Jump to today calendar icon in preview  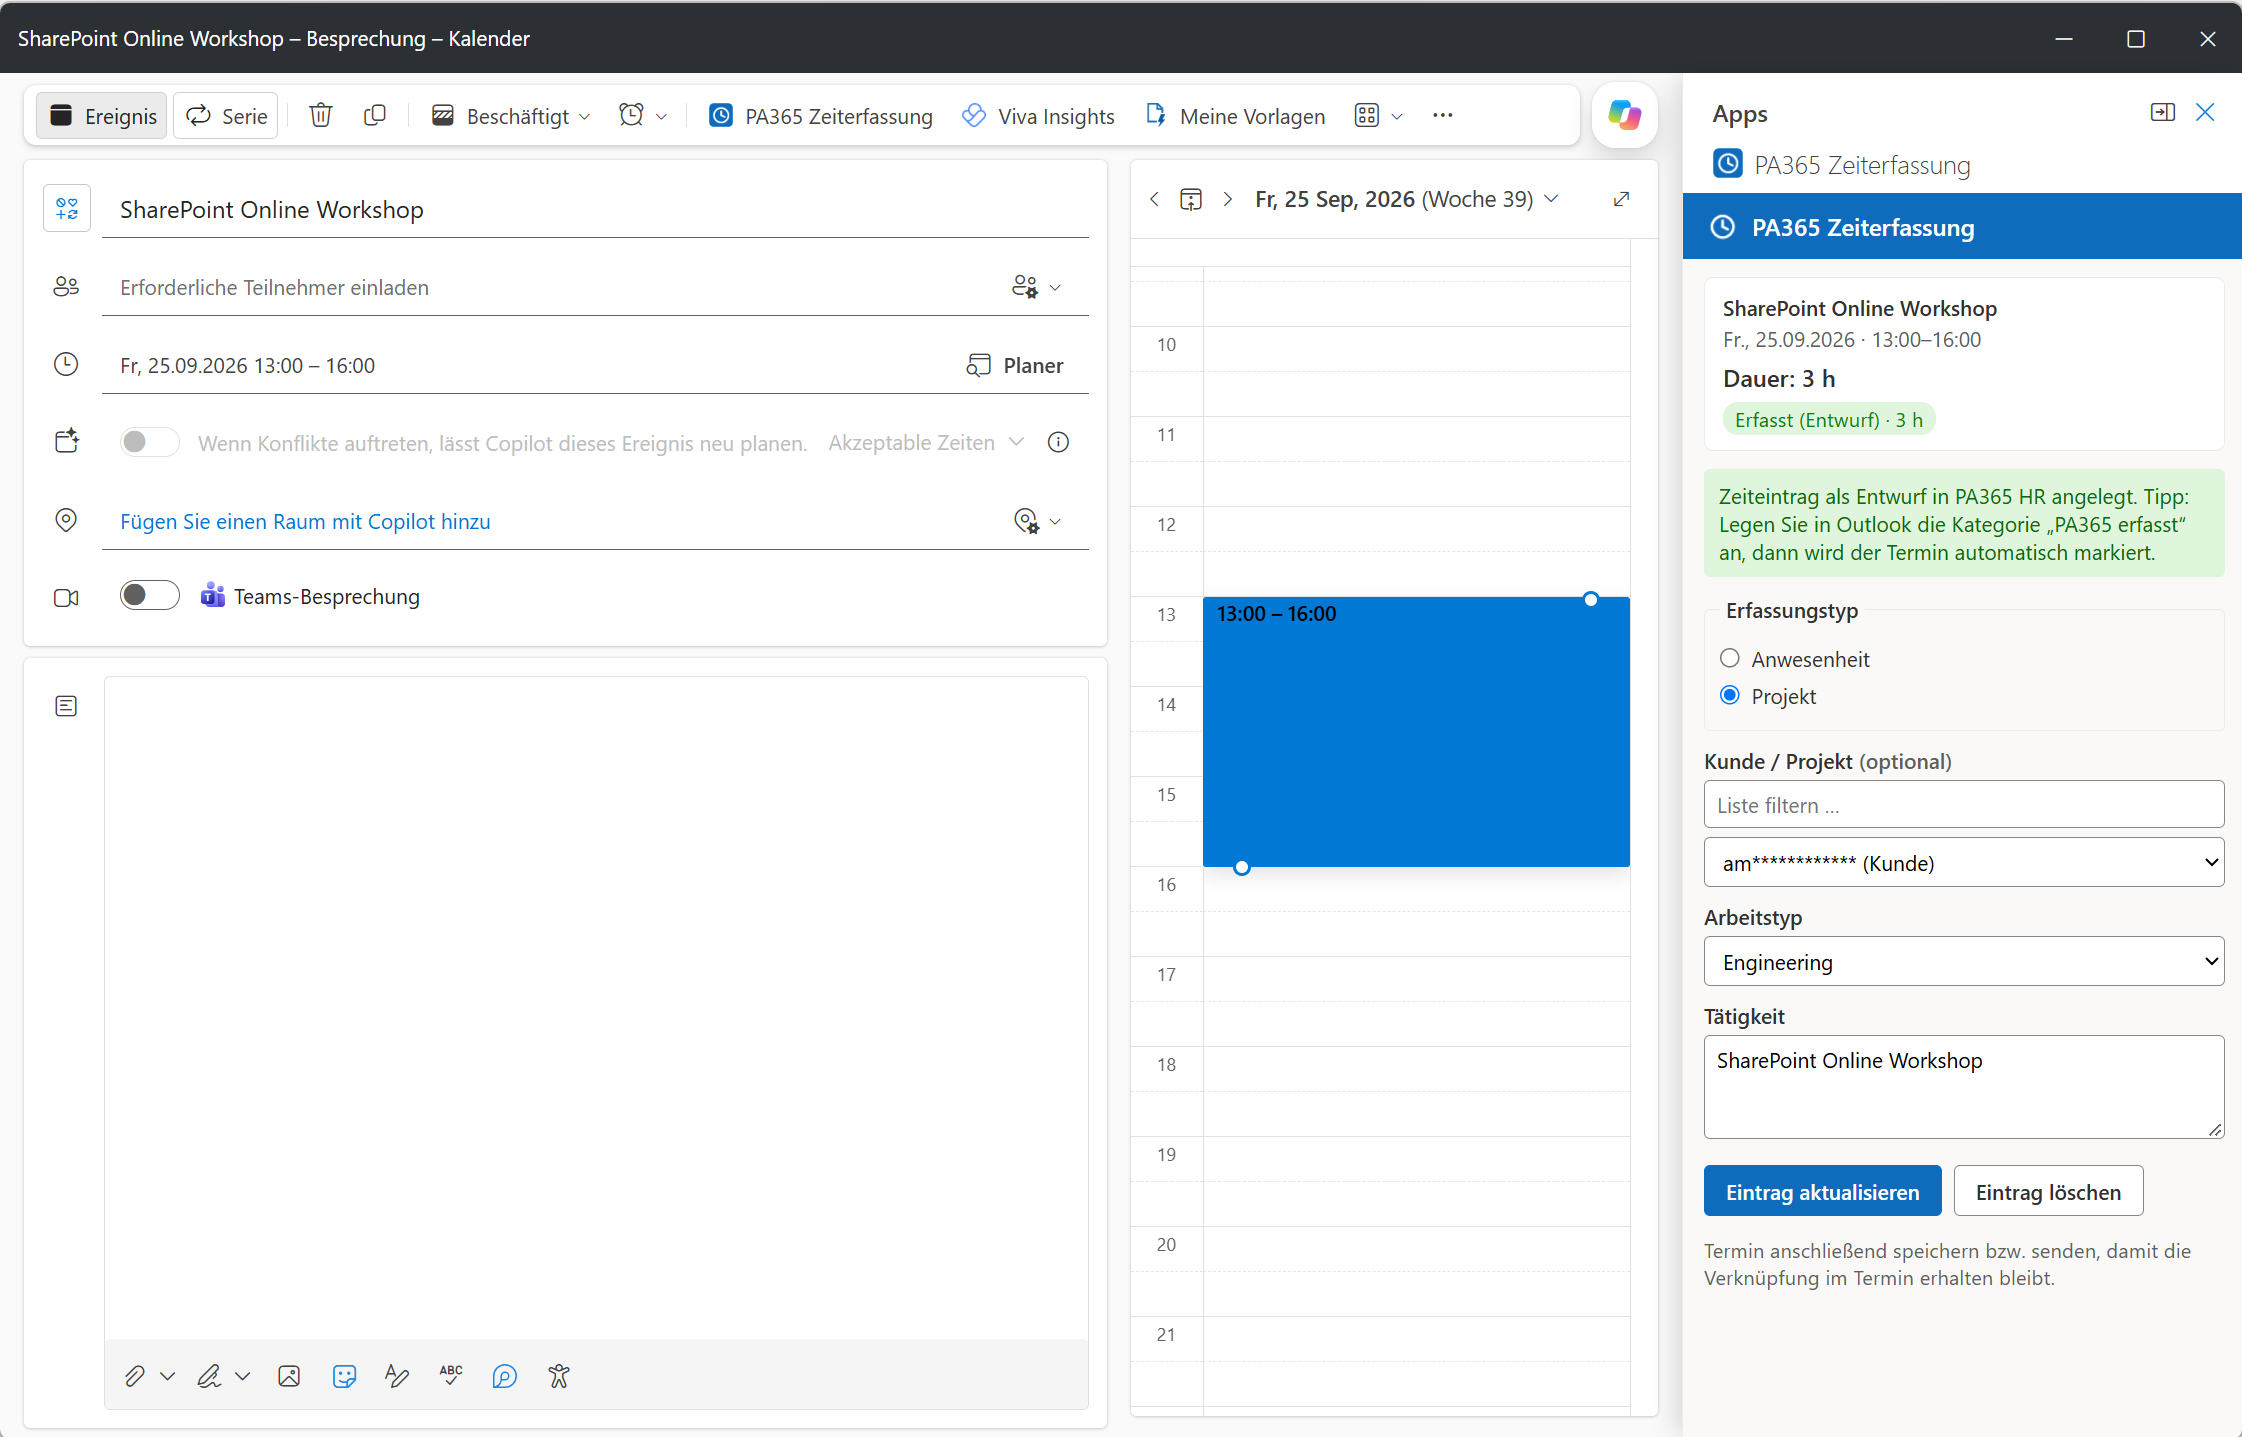tap(1191, 199)
